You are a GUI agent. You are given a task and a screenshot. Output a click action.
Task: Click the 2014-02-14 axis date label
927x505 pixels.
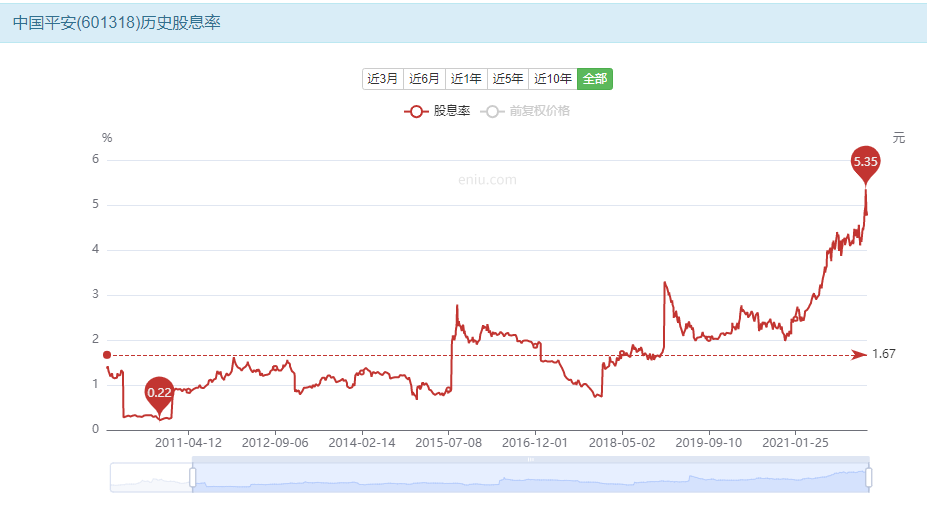pos(362,443)
